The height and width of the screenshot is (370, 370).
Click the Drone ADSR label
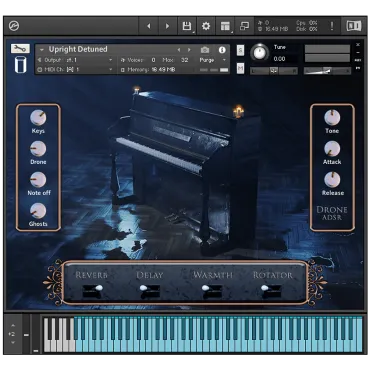point(332,213)
